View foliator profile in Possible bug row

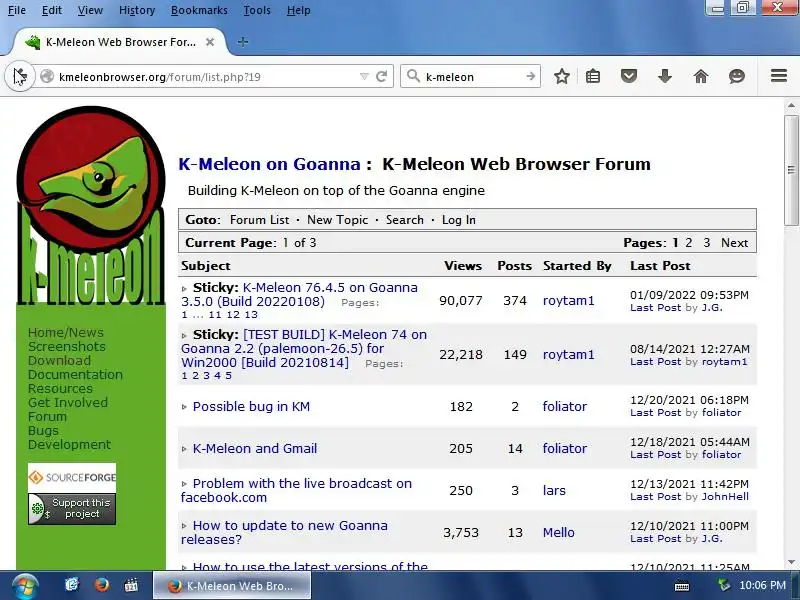(564, 407)
